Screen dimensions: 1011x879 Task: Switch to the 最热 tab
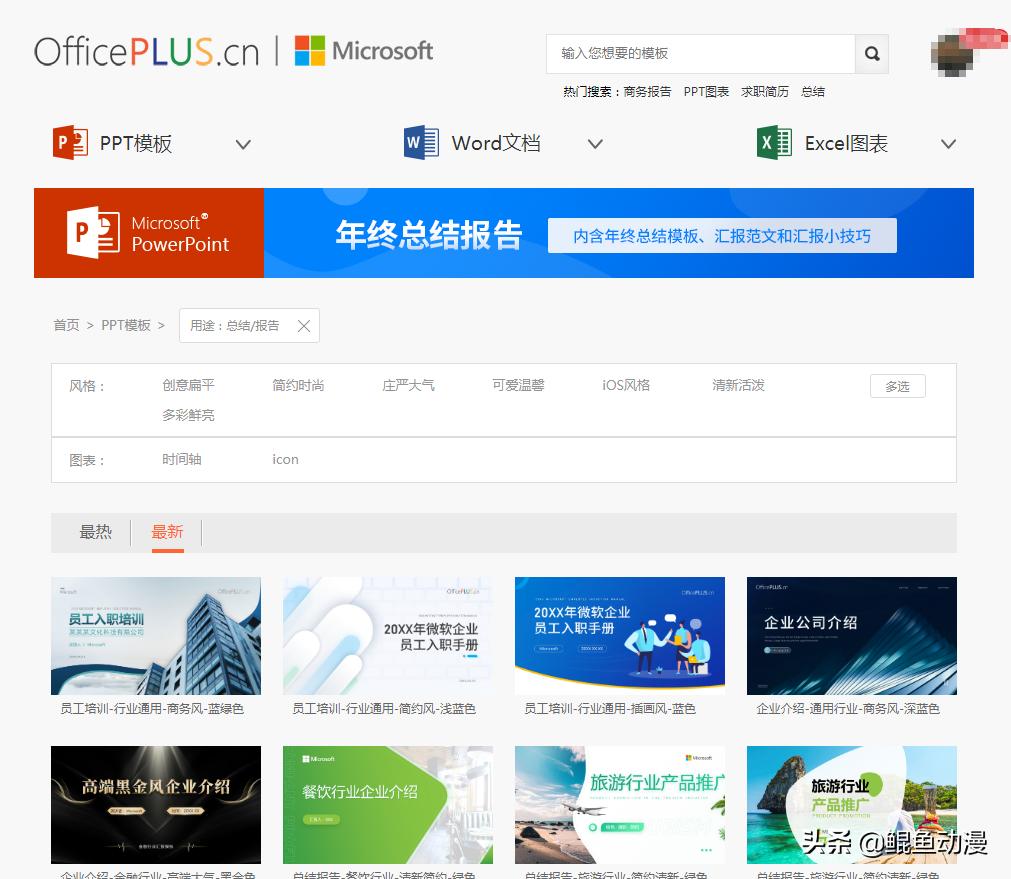click(x=95, y=532)
